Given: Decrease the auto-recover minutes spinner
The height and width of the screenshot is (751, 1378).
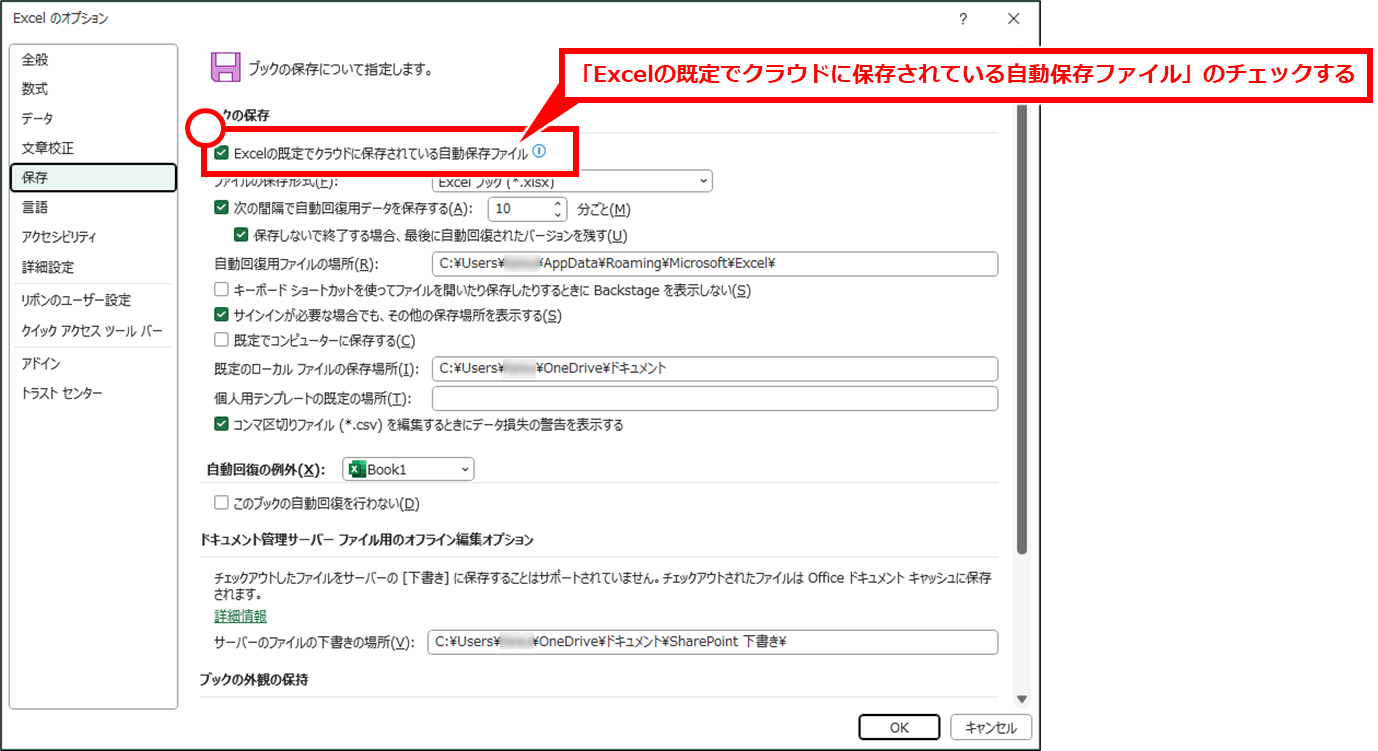Looking at the screenshot, I should [x=557, y=215].
